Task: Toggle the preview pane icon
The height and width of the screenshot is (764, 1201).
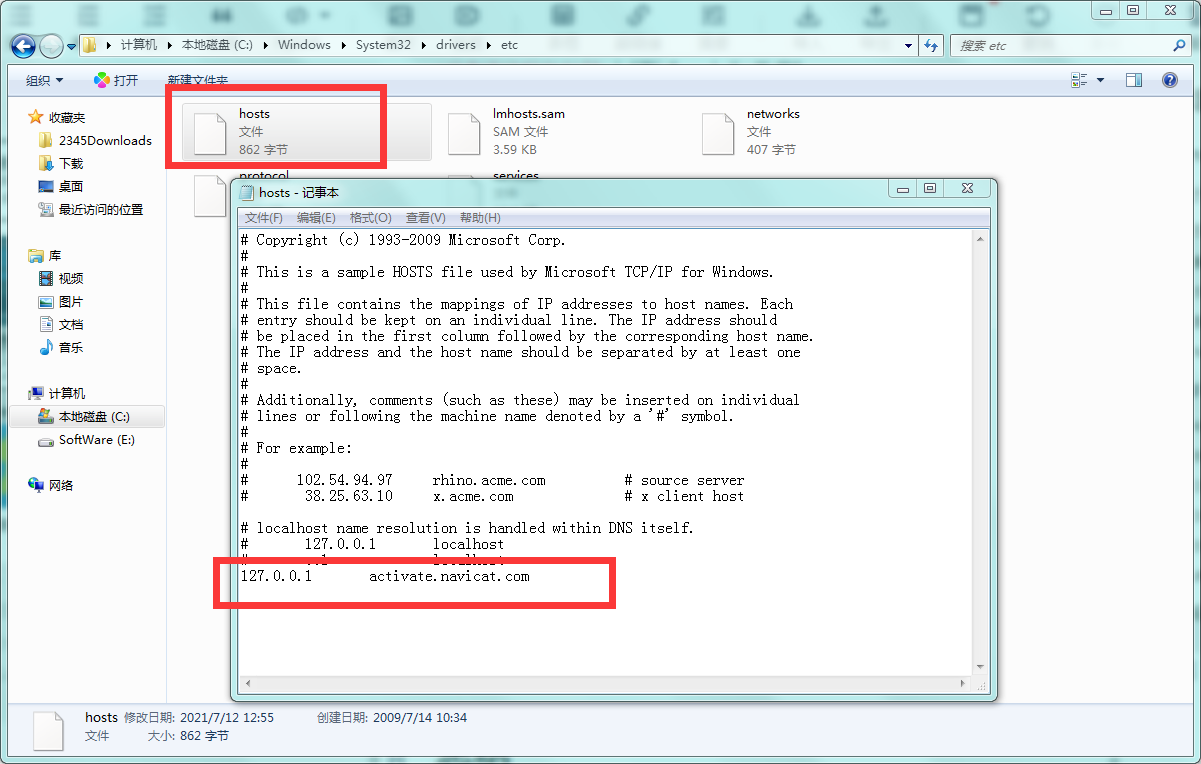Action: [x=1133, y=80]
